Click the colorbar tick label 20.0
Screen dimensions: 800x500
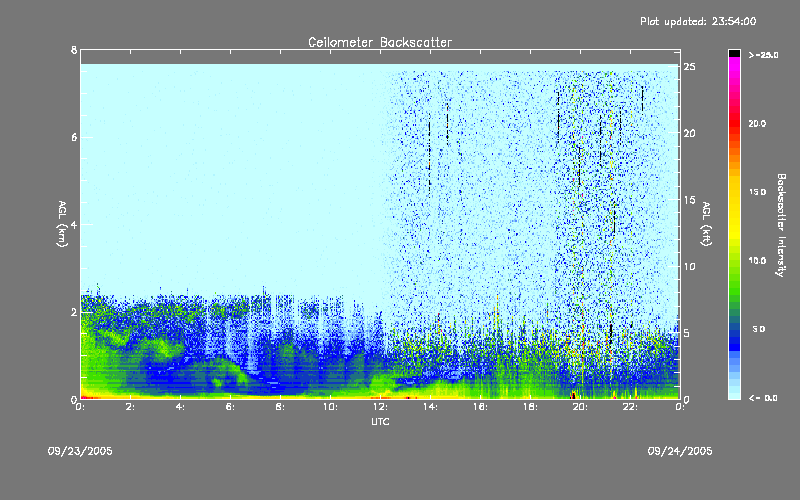(757, 124)
